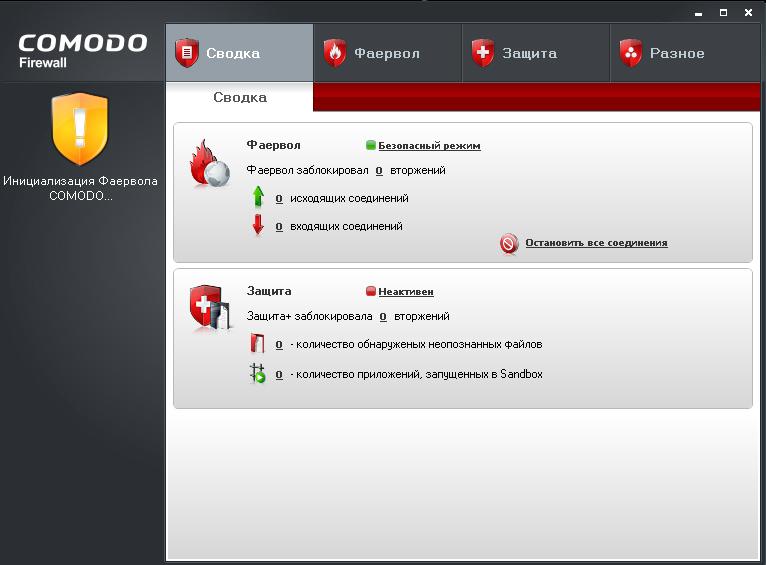Image resolution: width=766 pixels, height=565 pixels.
Task: Maximize the COMODO Firewall window
Action: 723,13
